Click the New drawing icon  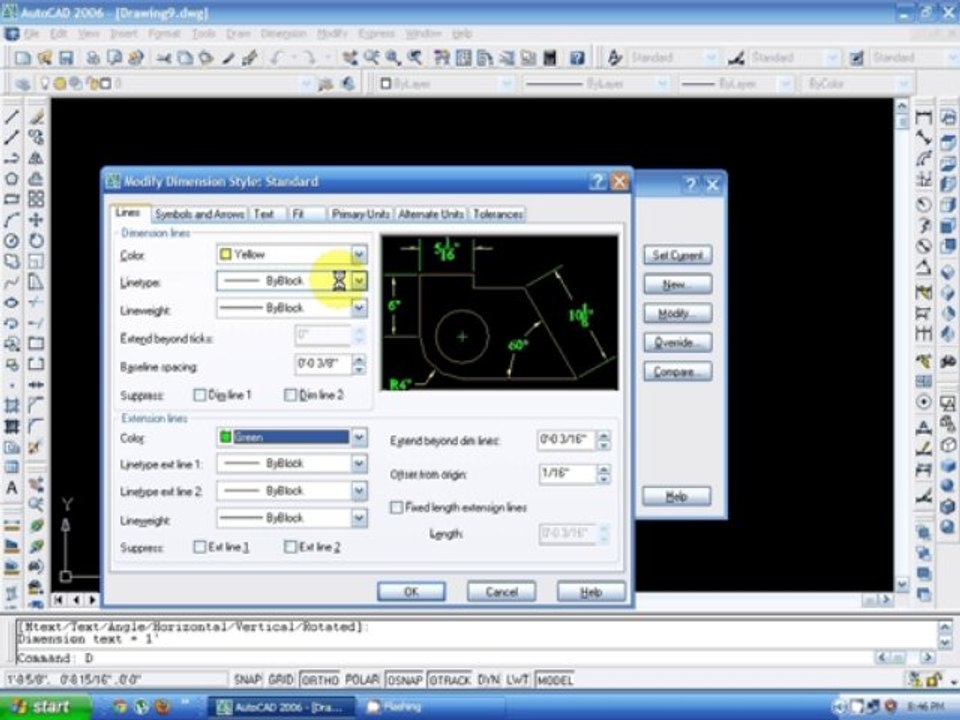[23, 58]
